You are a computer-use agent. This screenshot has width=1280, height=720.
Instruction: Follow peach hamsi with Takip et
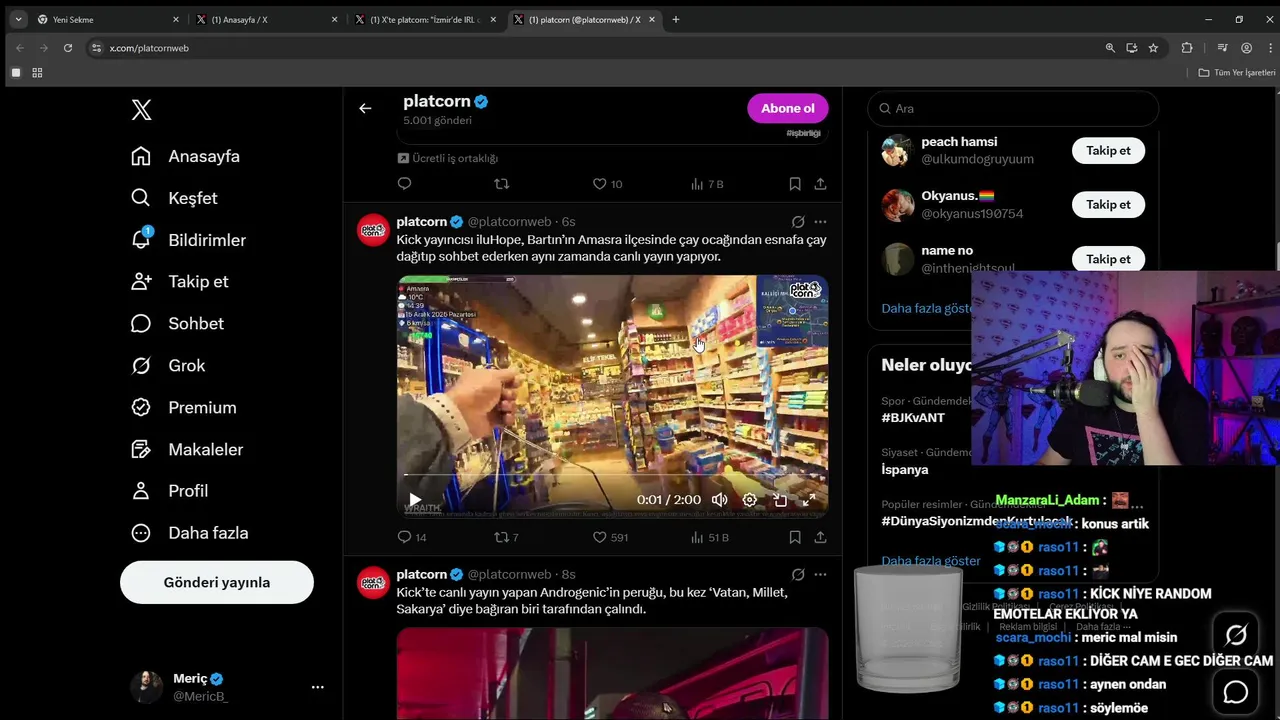(1108, 150)
